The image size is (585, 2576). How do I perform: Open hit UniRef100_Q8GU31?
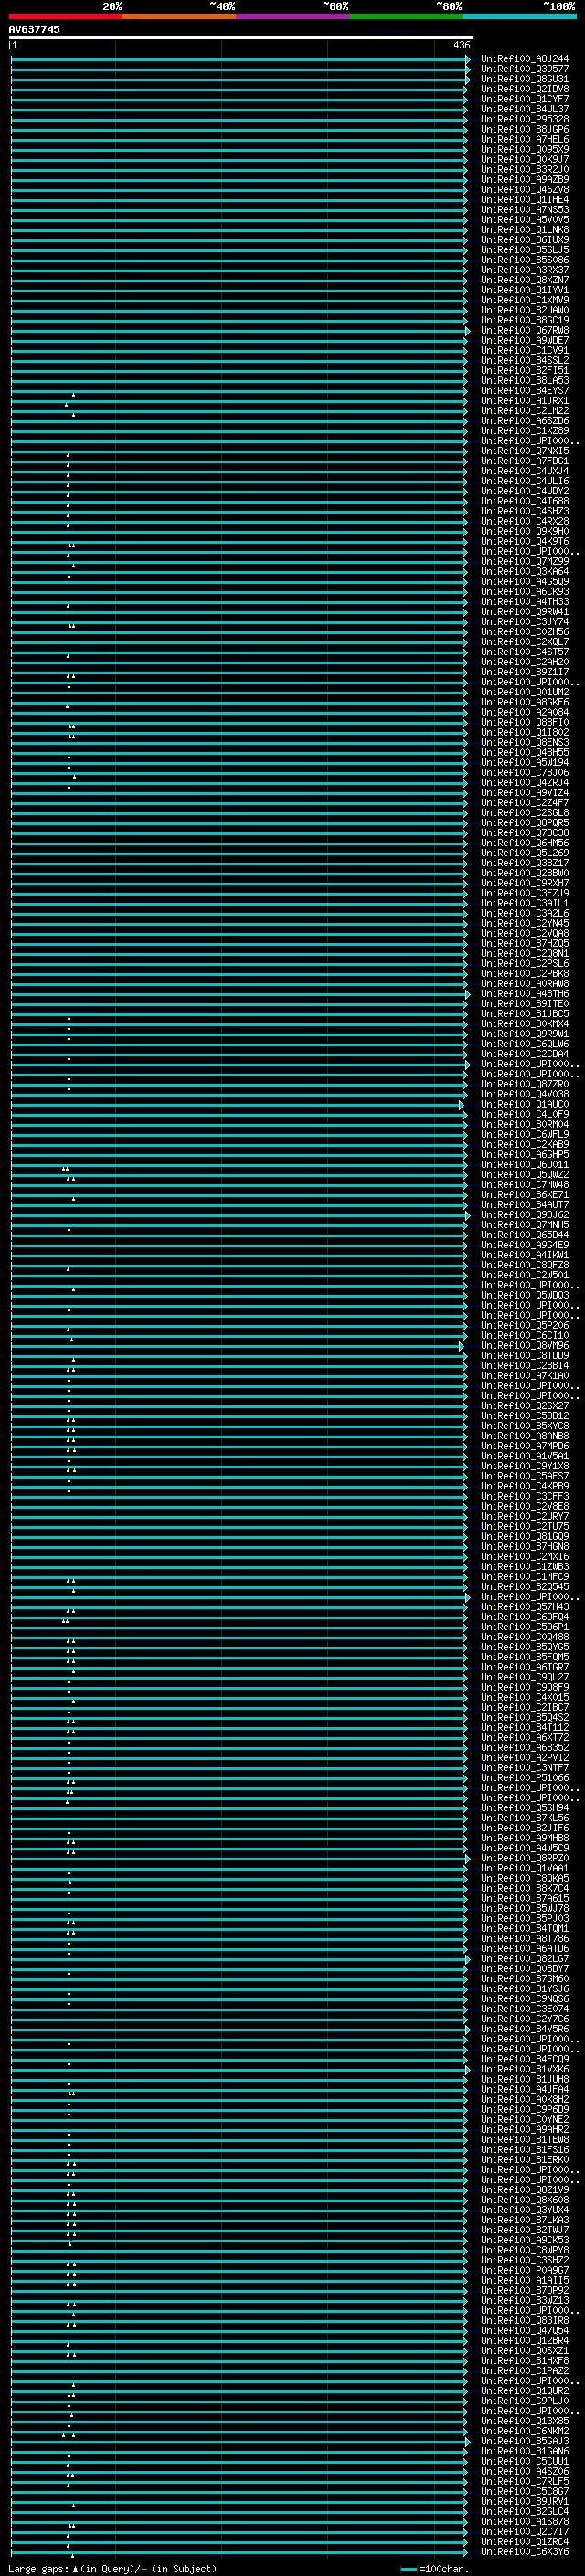(524, 79)
